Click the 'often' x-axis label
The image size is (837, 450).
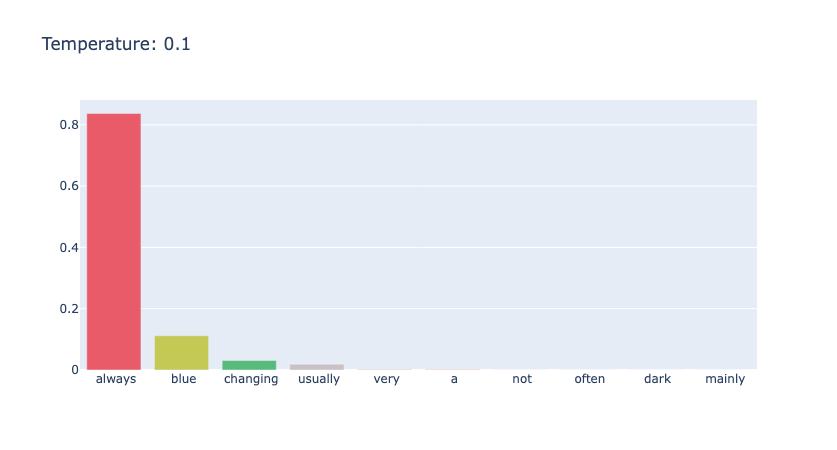tap(590, 379)
